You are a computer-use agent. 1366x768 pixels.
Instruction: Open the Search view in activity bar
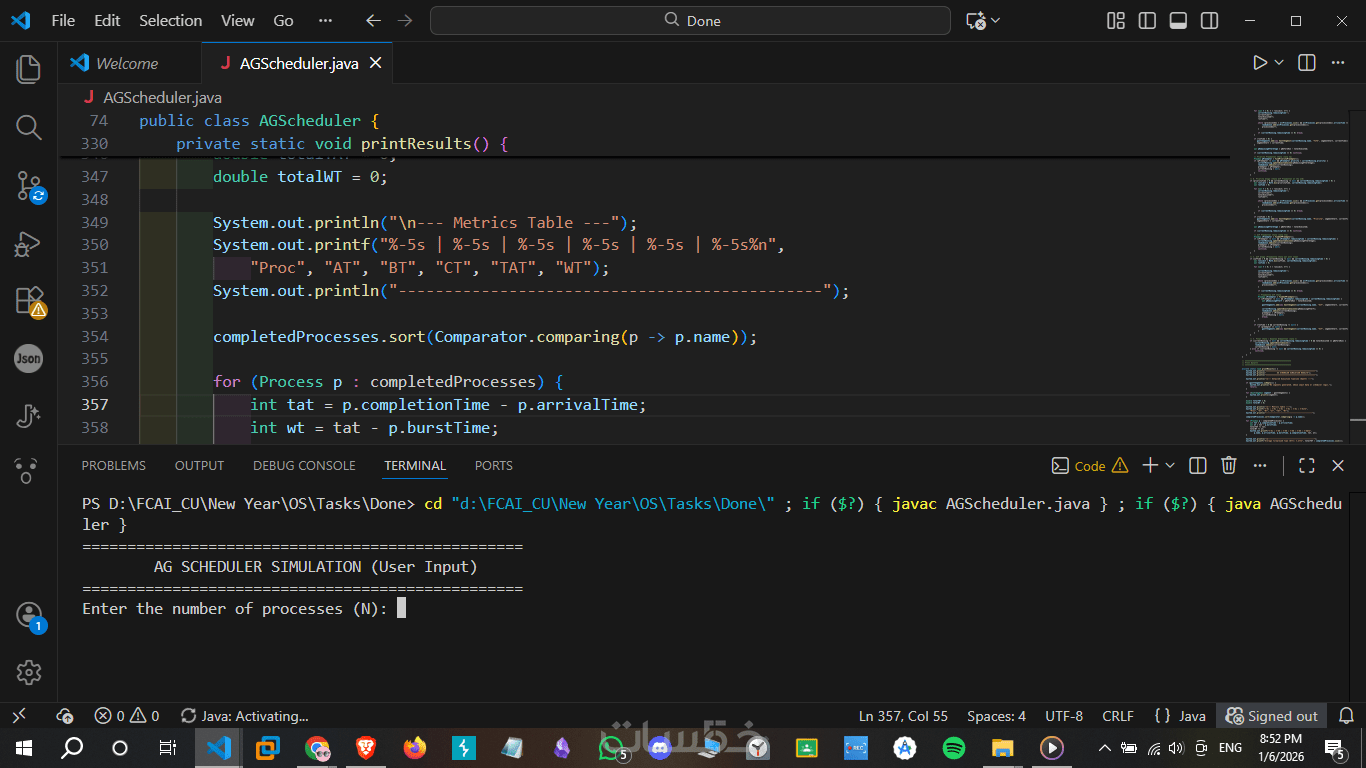pos(29,127)
